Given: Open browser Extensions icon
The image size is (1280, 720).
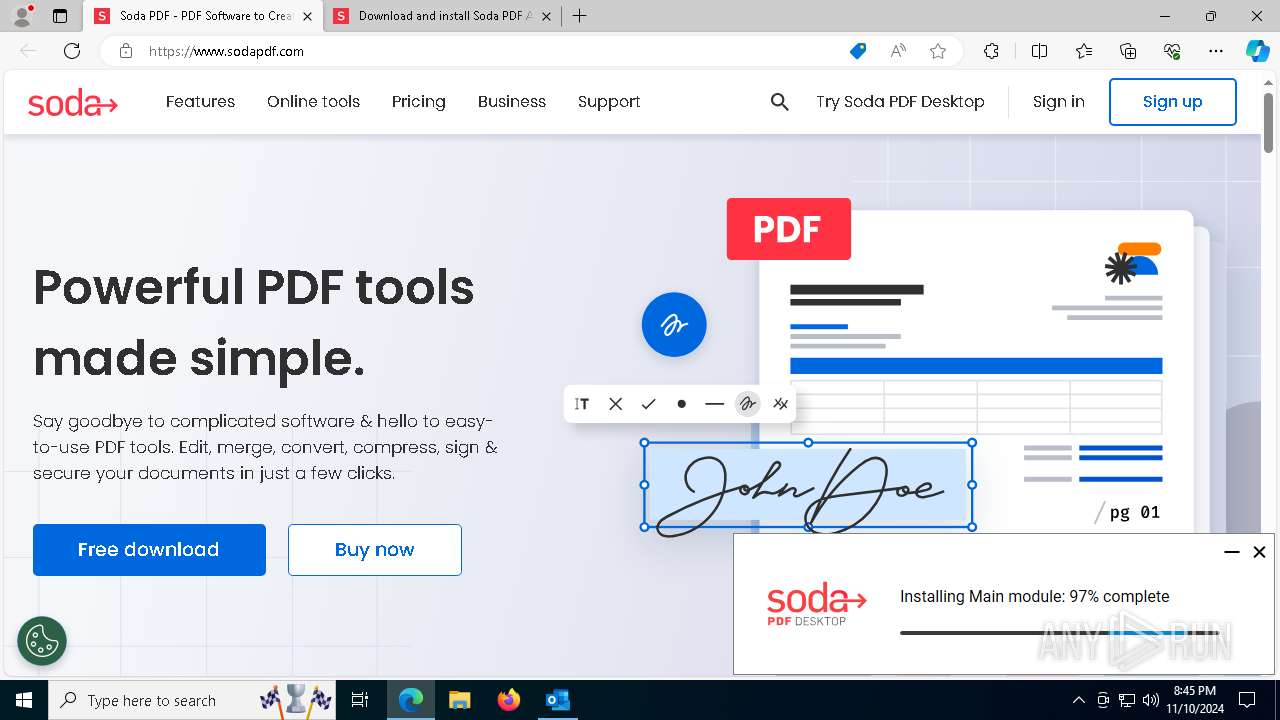Looking at the screenshot, I should (x=991, y=51).
